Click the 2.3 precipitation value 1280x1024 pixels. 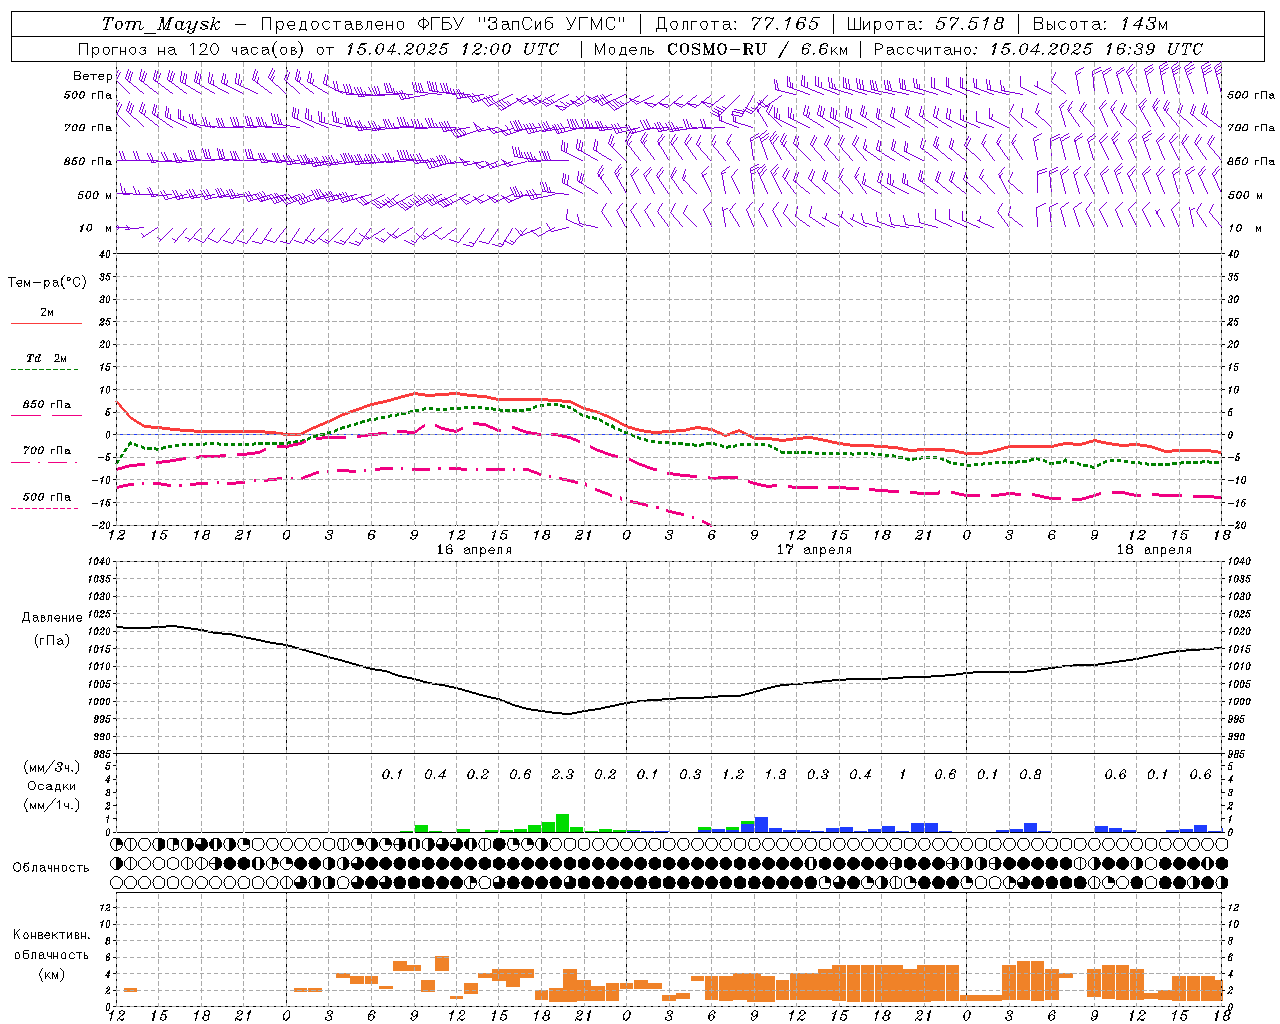[563, 774]
